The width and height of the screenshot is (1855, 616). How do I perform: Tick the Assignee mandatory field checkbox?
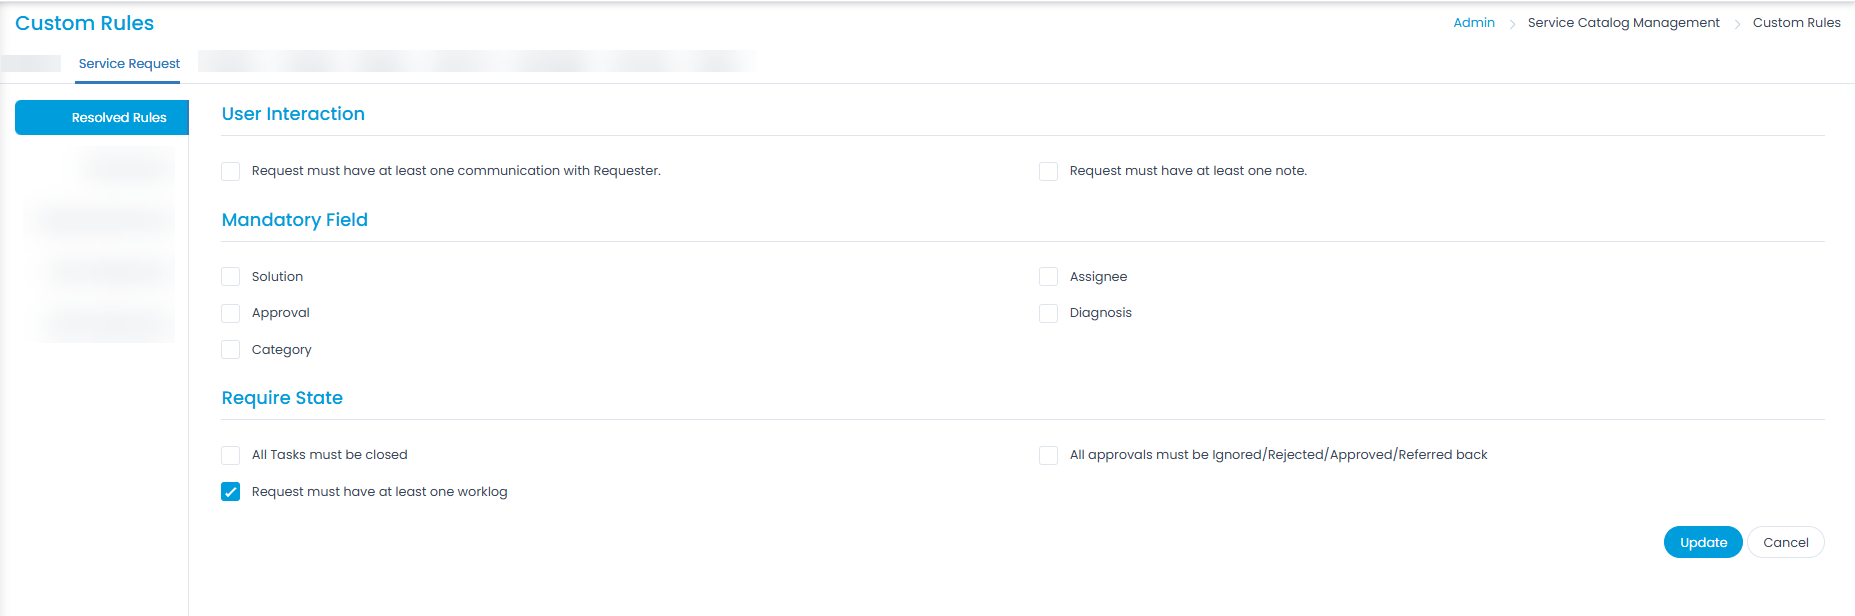[1049, 277]
